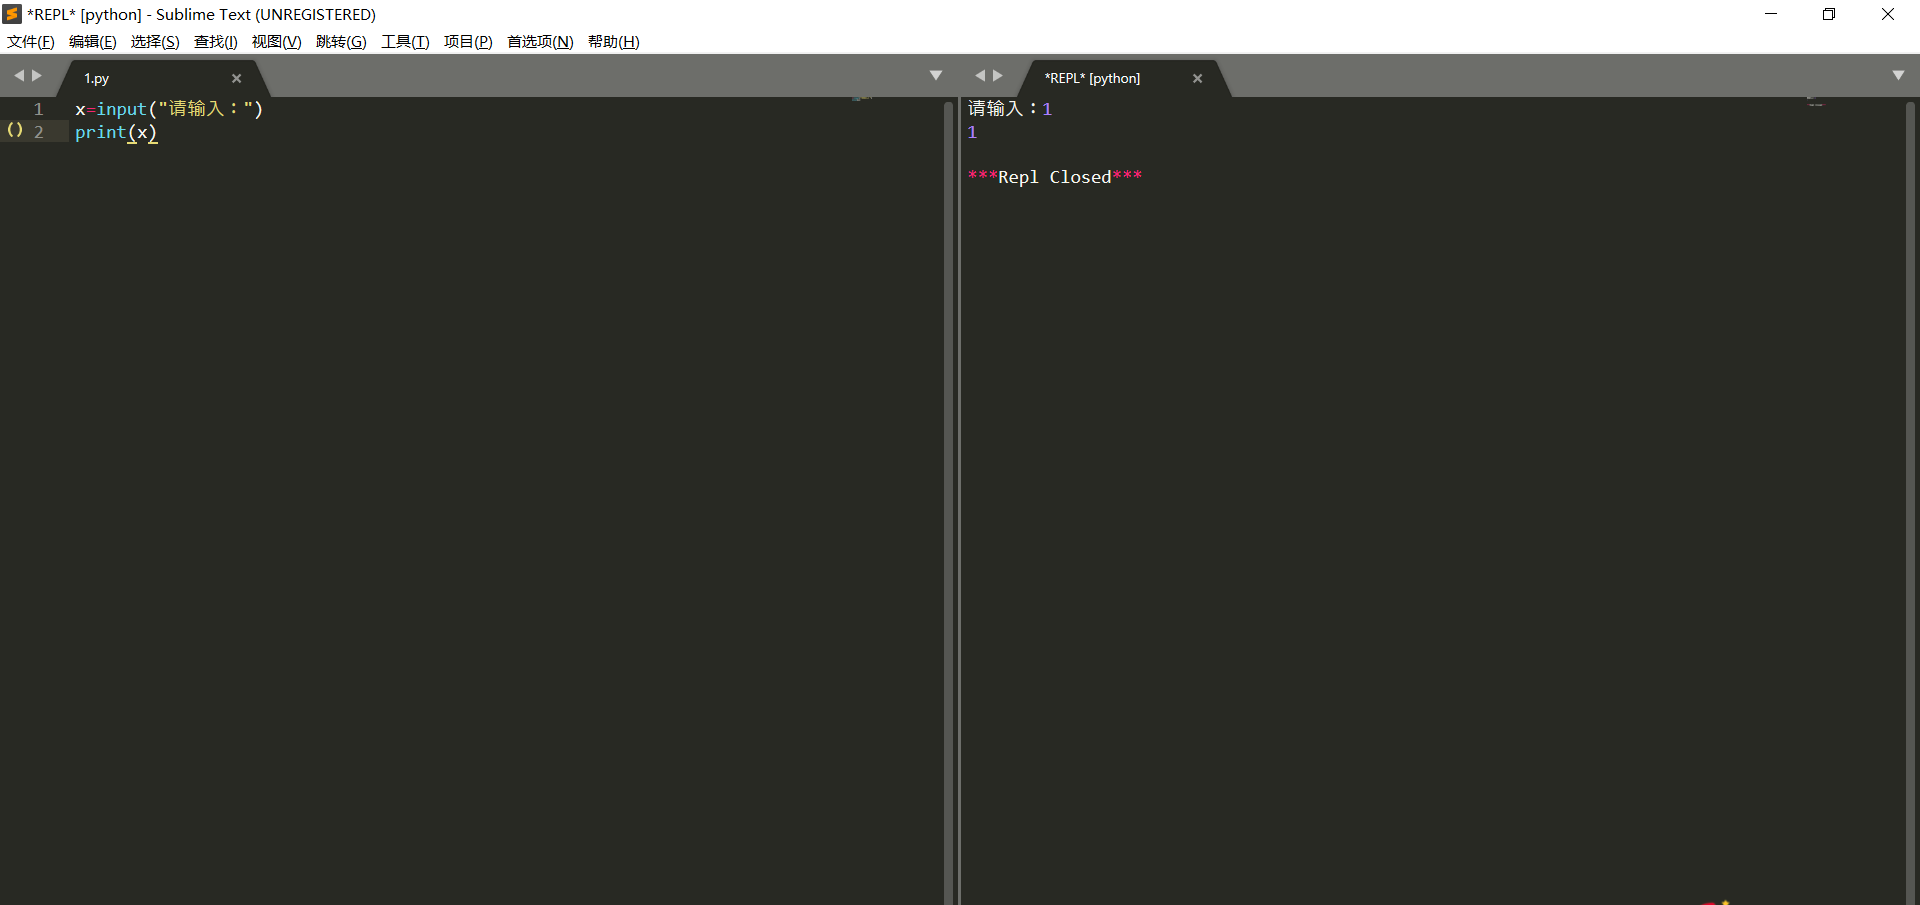Open the 项目(P) menu
1920x905 pixels.
point(468,42)
